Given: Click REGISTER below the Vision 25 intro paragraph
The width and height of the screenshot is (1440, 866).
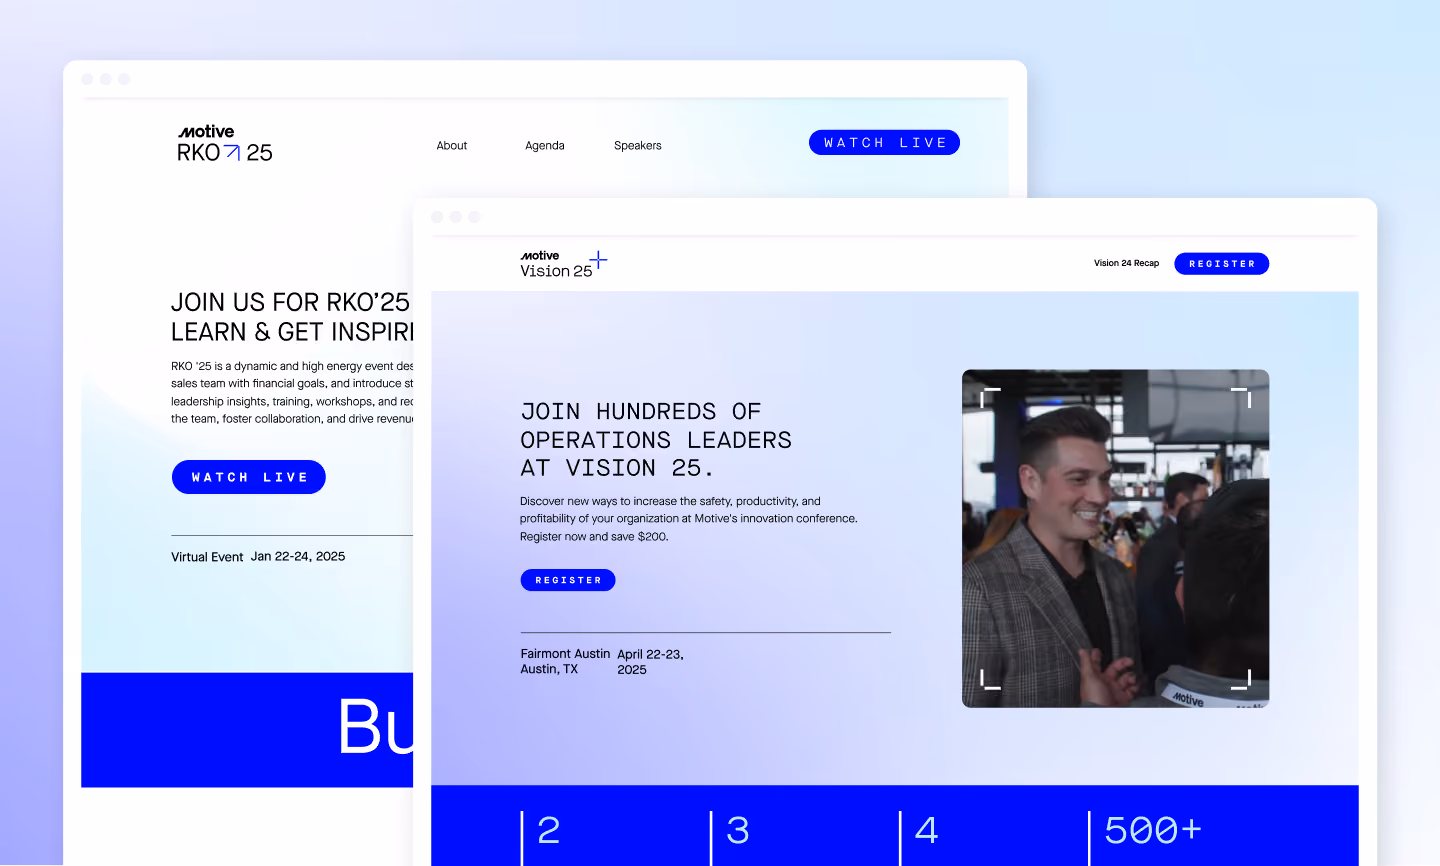Looking at the screenshot, I should tap(568, 580).
